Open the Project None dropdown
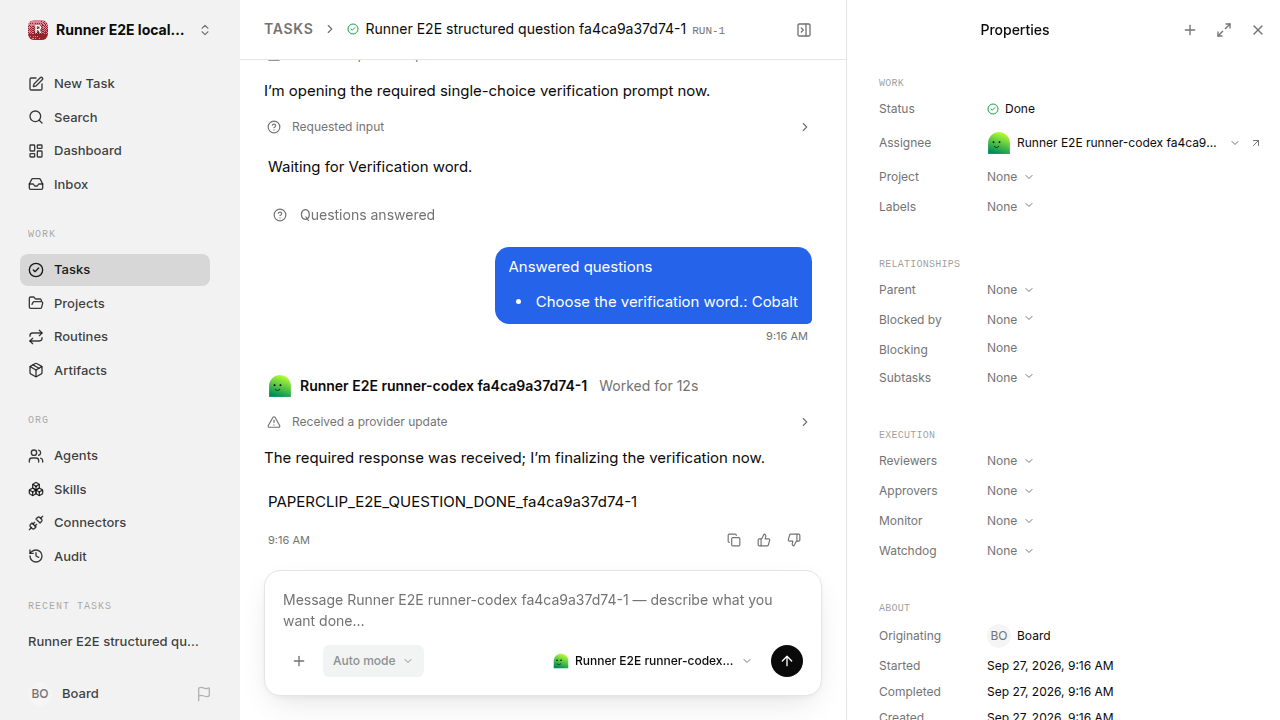The width and height of the screenshot is (1280, 720). tap(1010, 177)
